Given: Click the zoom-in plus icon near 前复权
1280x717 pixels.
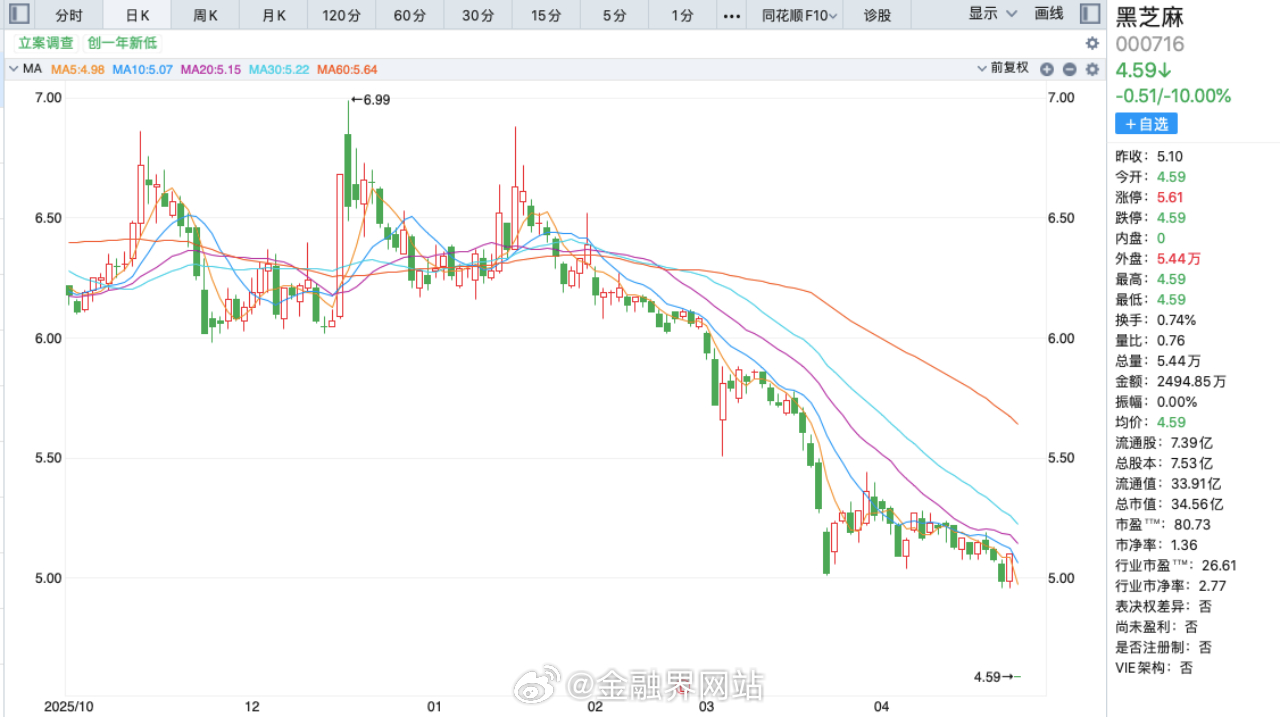Looking at the screenshot, I should click(x=1047, y=68).
